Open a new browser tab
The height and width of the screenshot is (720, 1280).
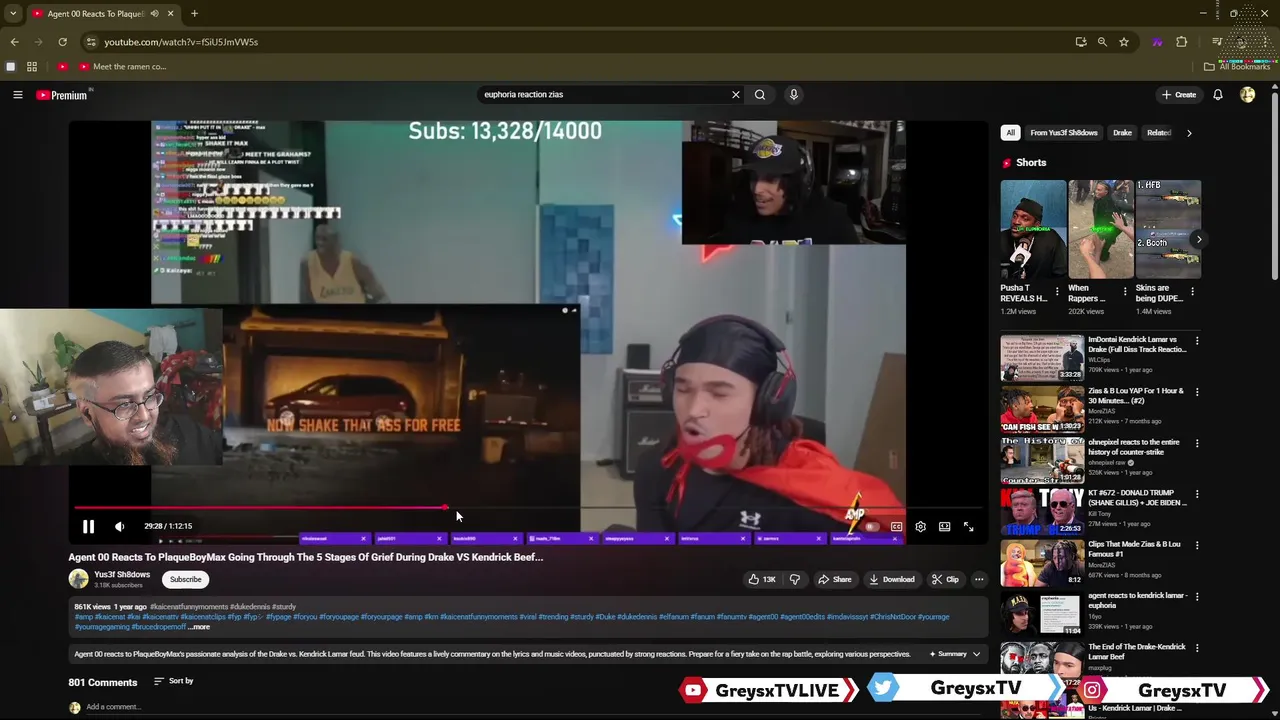[x=194, y=14]
